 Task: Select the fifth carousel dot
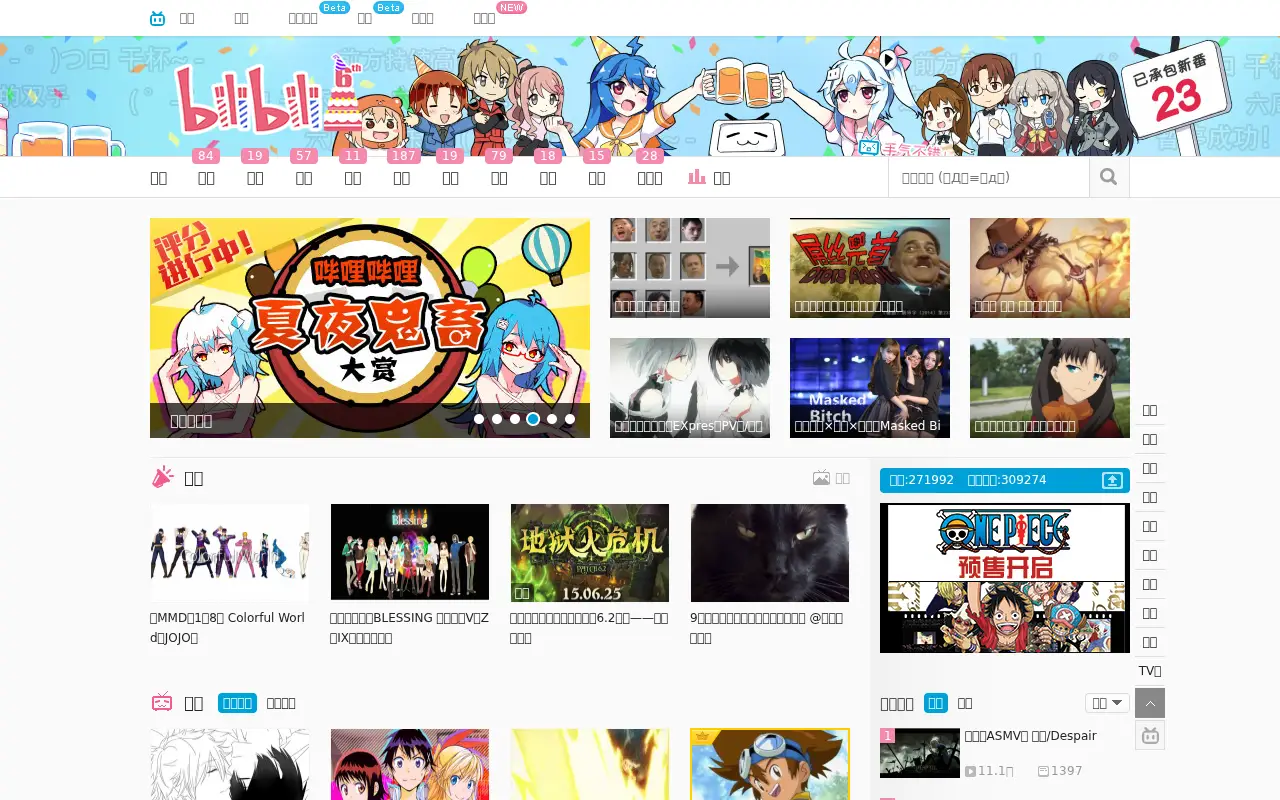552,419
